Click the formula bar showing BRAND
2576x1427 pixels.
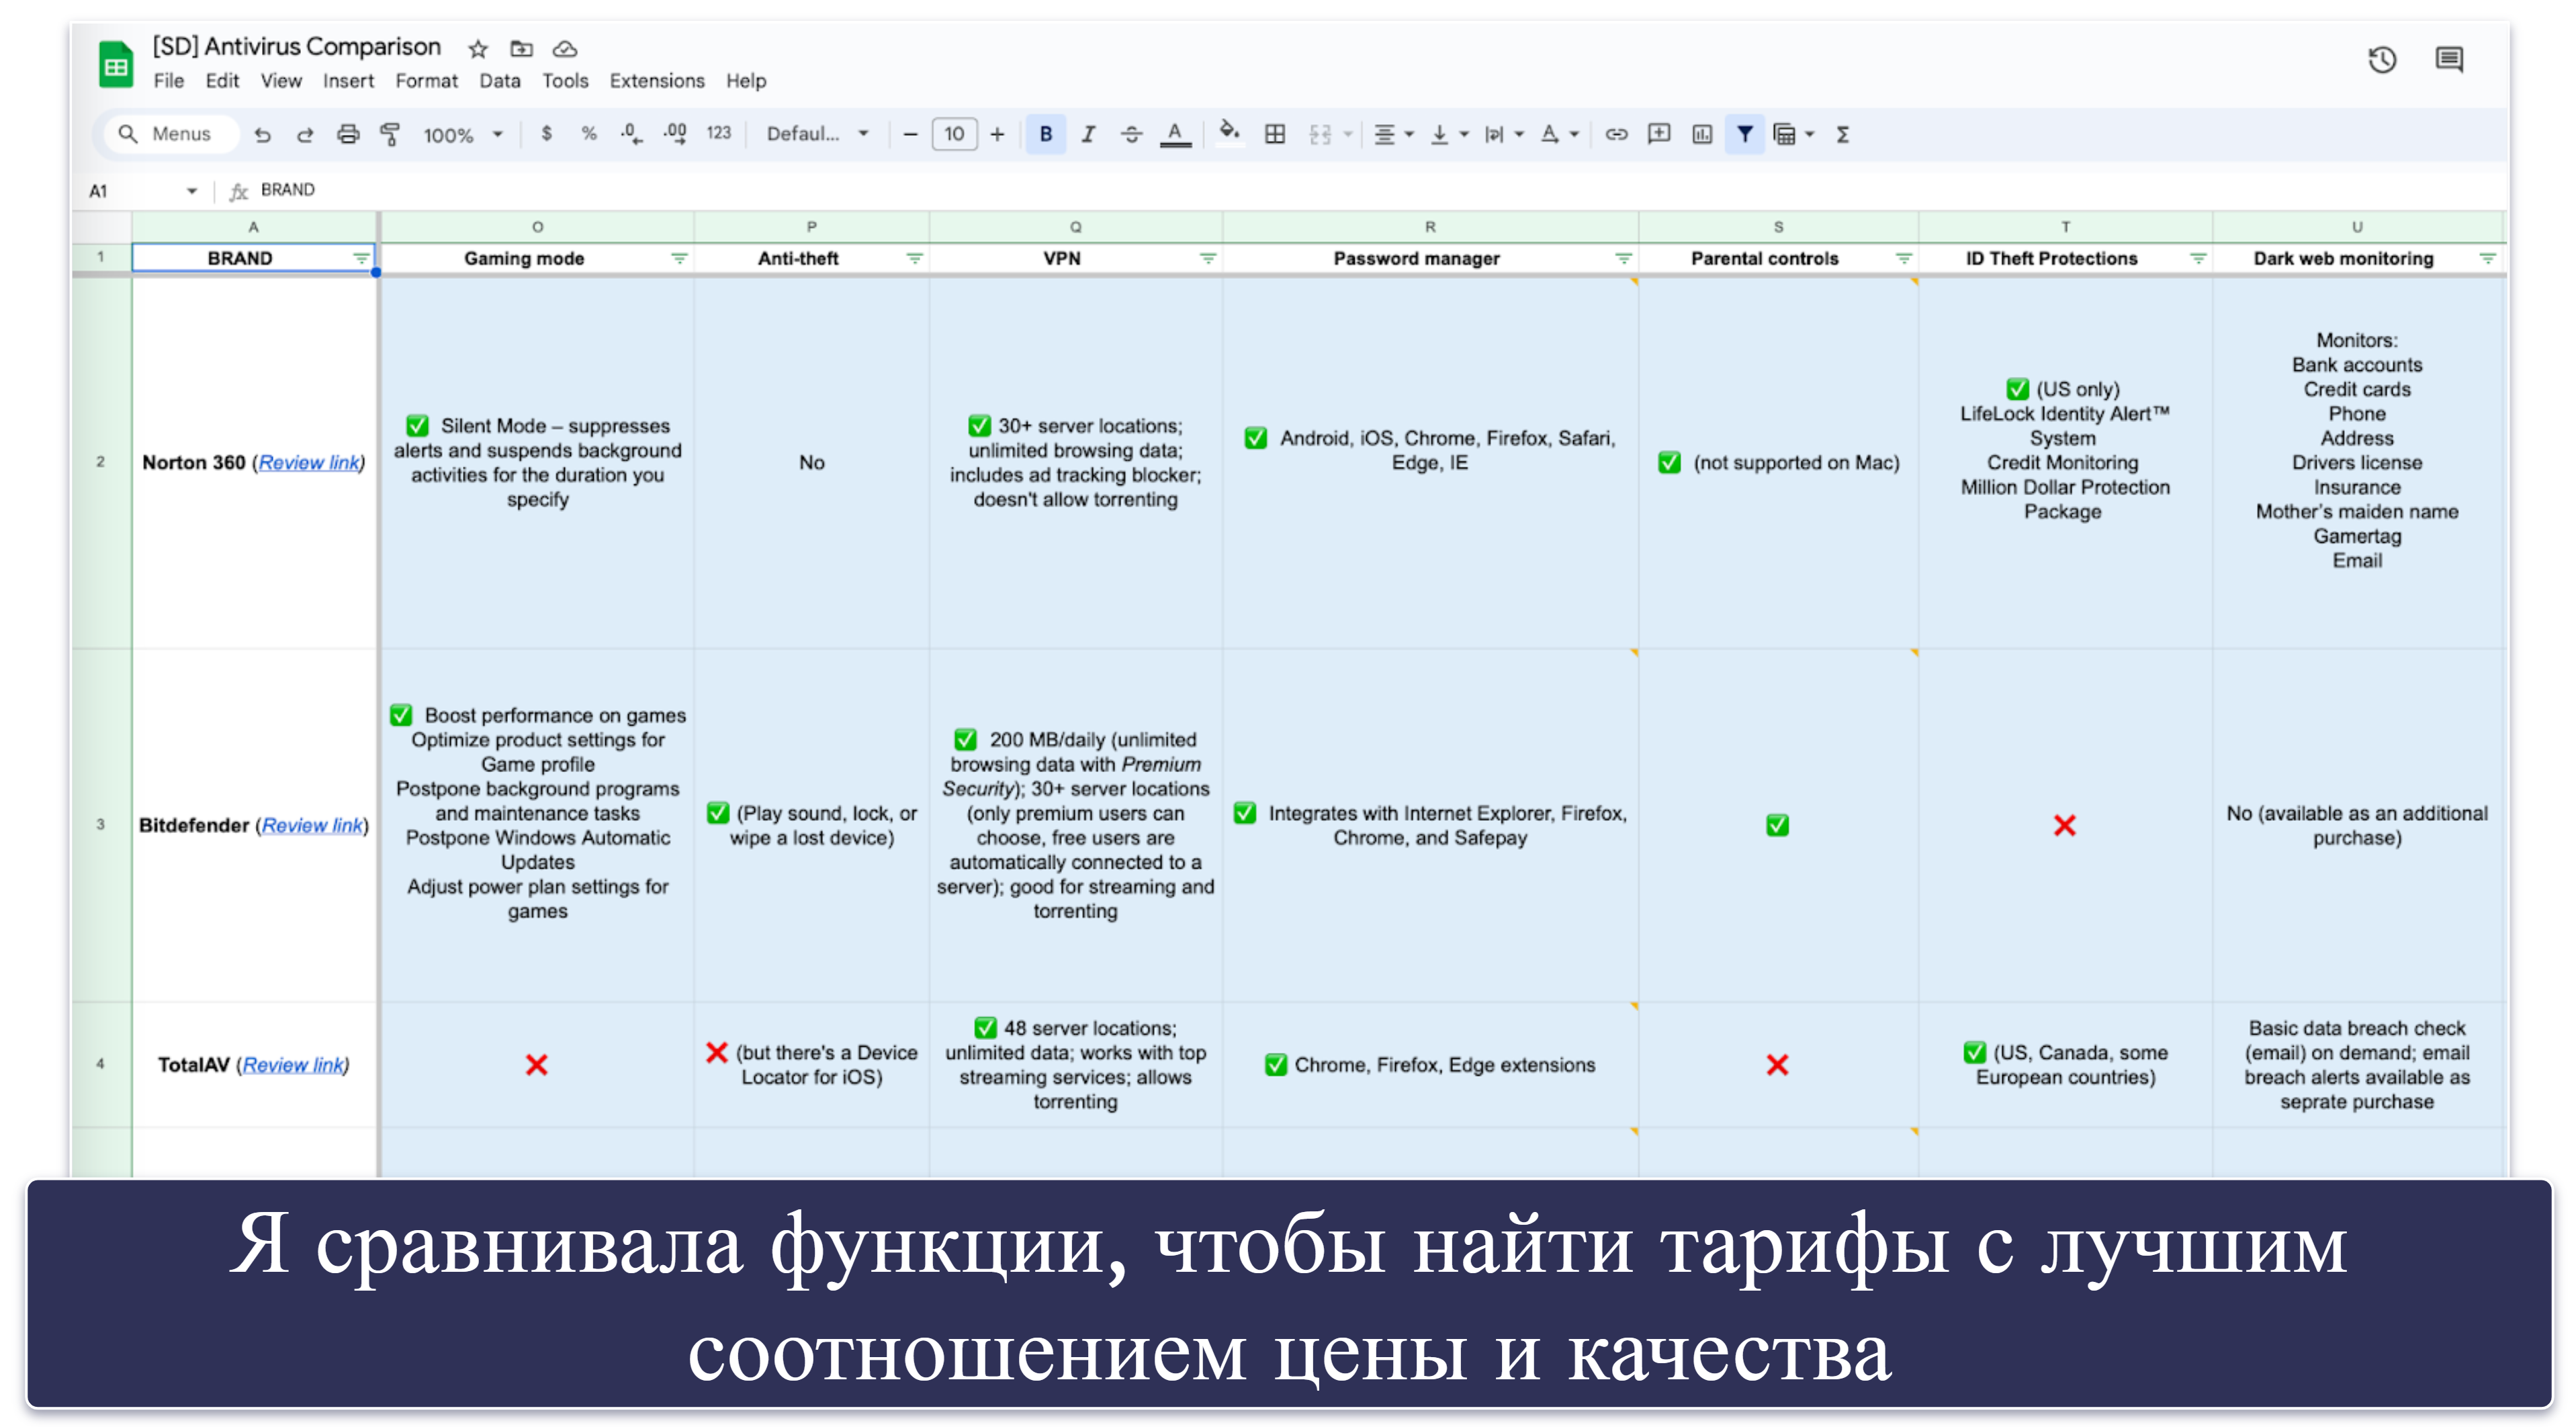1380,190
